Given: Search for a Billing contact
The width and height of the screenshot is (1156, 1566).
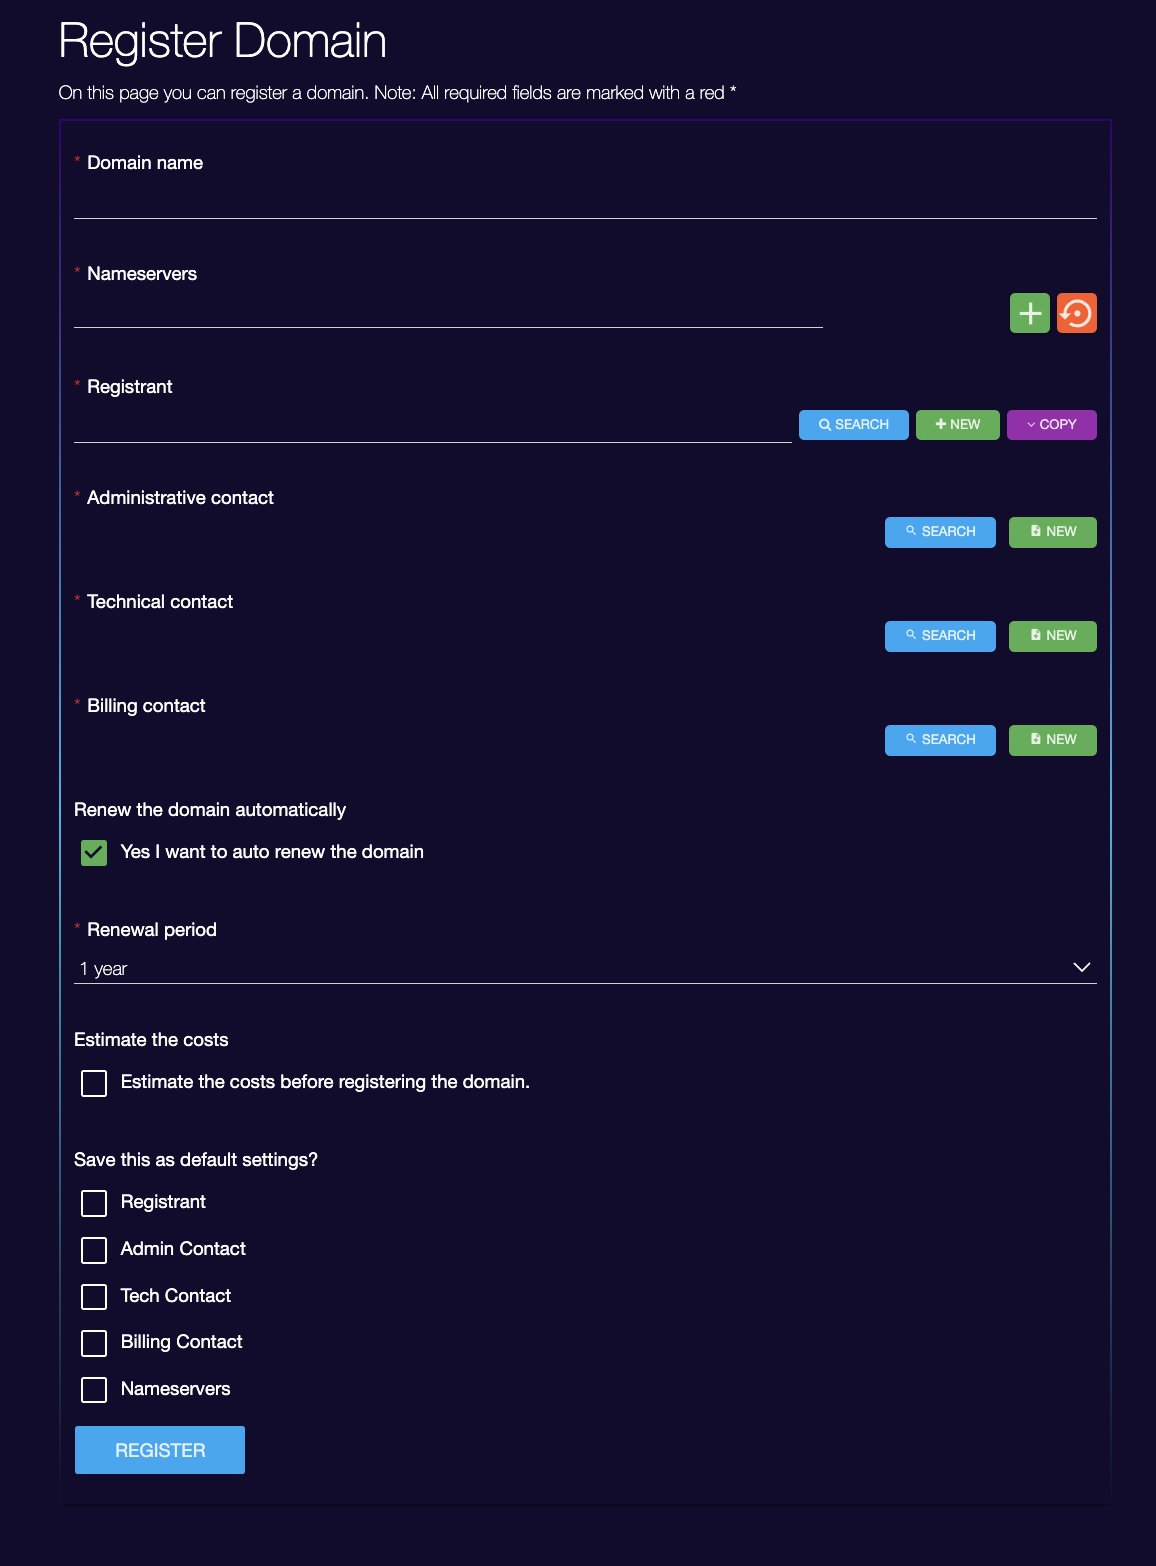Looking at the screenshot, I should point(940,740).
